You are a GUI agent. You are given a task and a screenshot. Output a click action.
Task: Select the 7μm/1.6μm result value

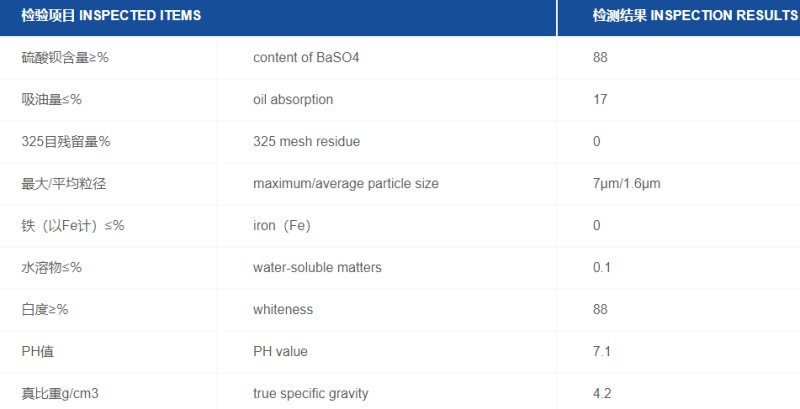pyautogui.click(x=626, y=184)
